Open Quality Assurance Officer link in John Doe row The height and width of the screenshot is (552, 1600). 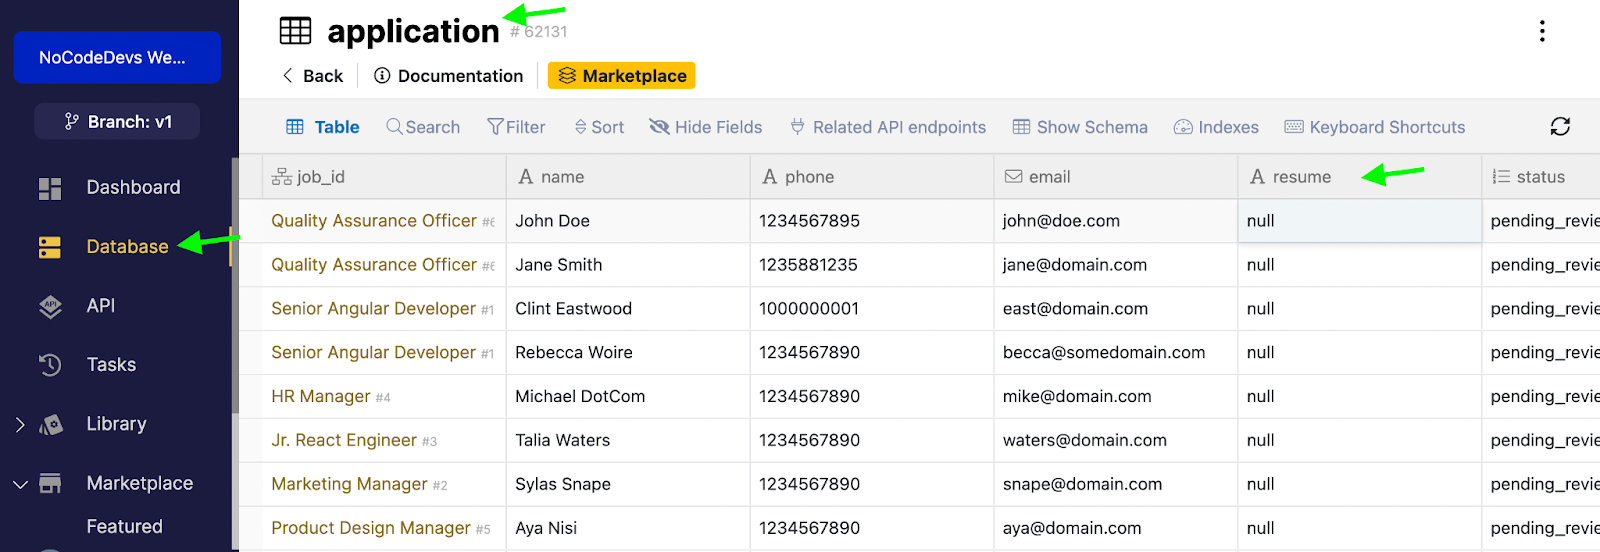[x=374, y=221]
